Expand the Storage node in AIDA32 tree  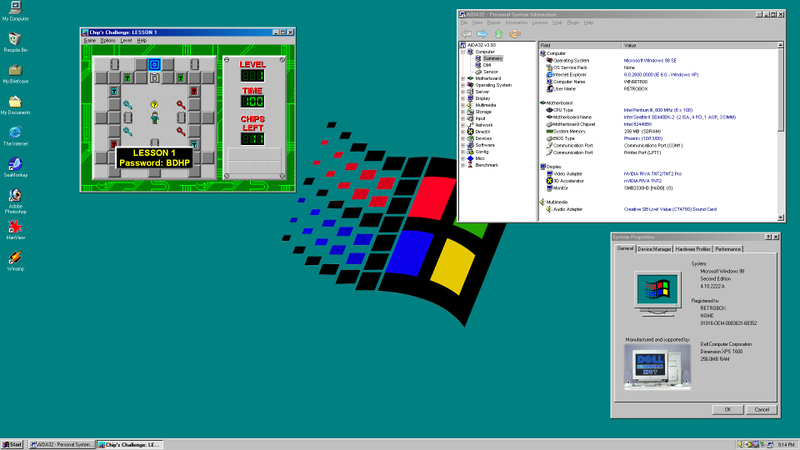click(463, 112)
